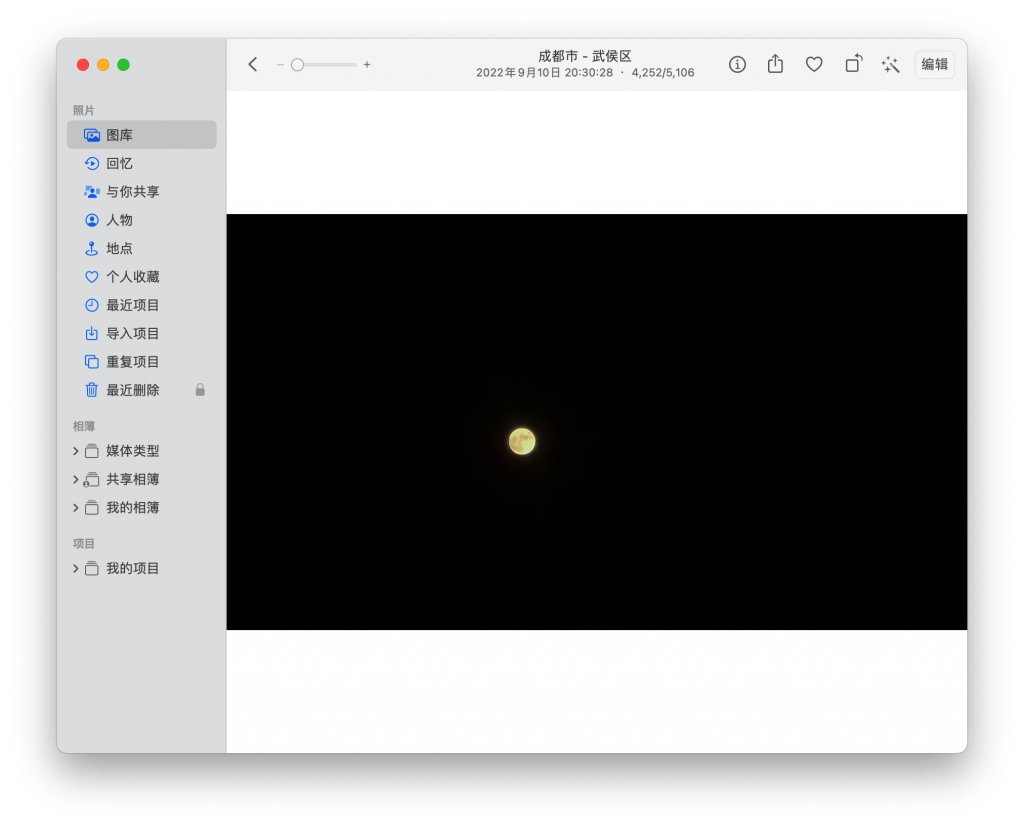1024x828 pixels.
Task: Open 导入项目 imports
Action: pos(142,334)
